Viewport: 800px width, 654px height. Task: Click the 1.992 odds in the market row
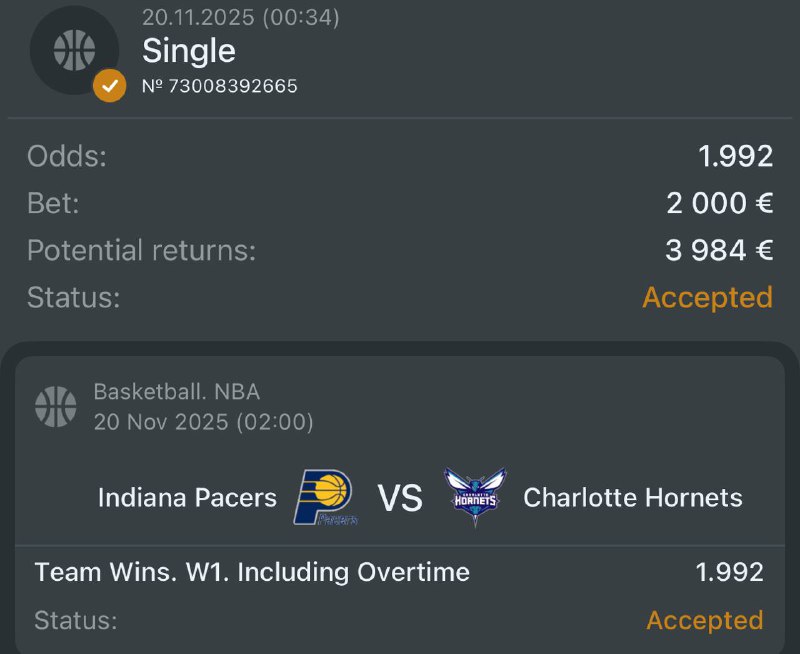729,572
